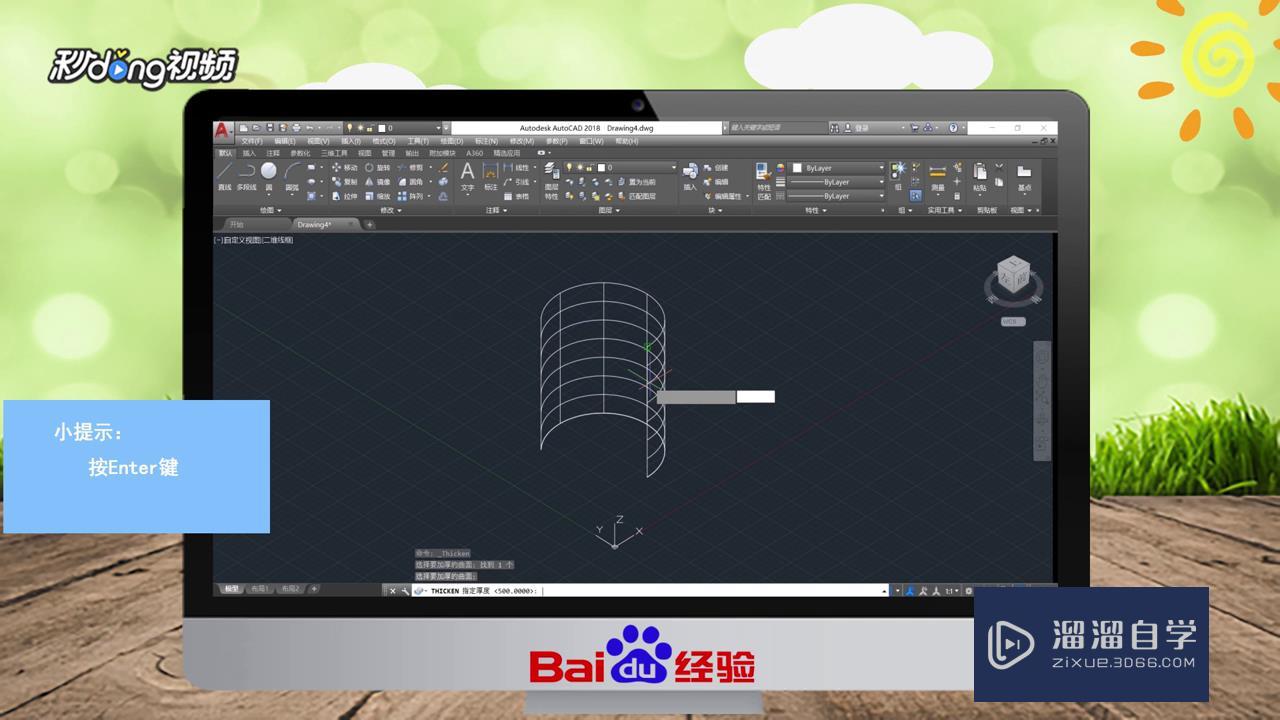Choose the Array (阵列) tool
This screenshot has height=720, width=1280.
click(x=412, y=197)
